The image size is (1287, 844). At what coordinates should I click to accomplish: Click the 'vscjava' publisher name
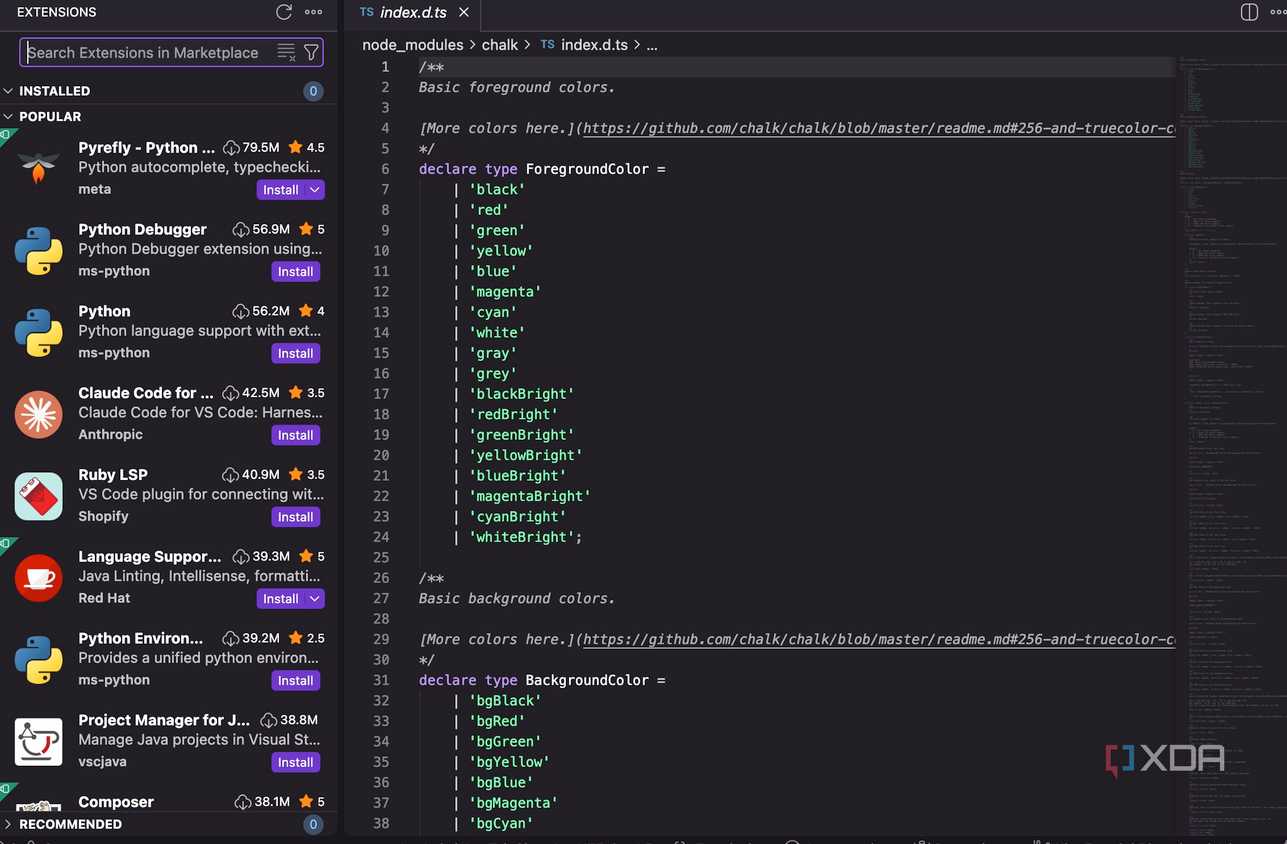click(x=102, y=762)
